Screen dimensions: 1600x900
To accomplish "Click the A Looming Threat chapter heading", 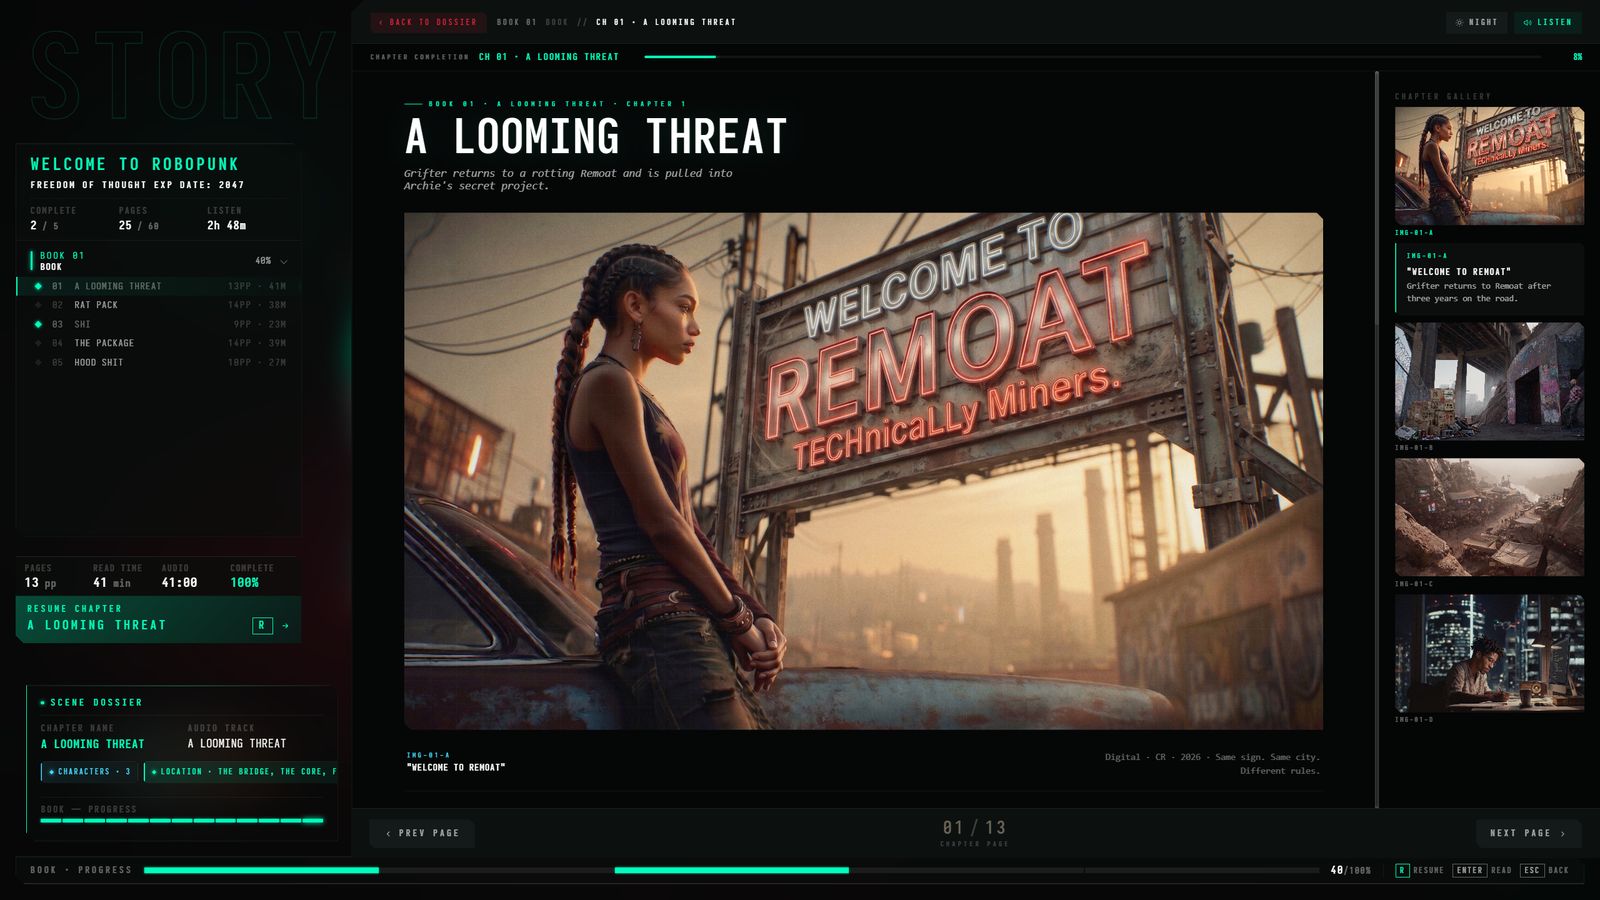I will pos(596,137).
